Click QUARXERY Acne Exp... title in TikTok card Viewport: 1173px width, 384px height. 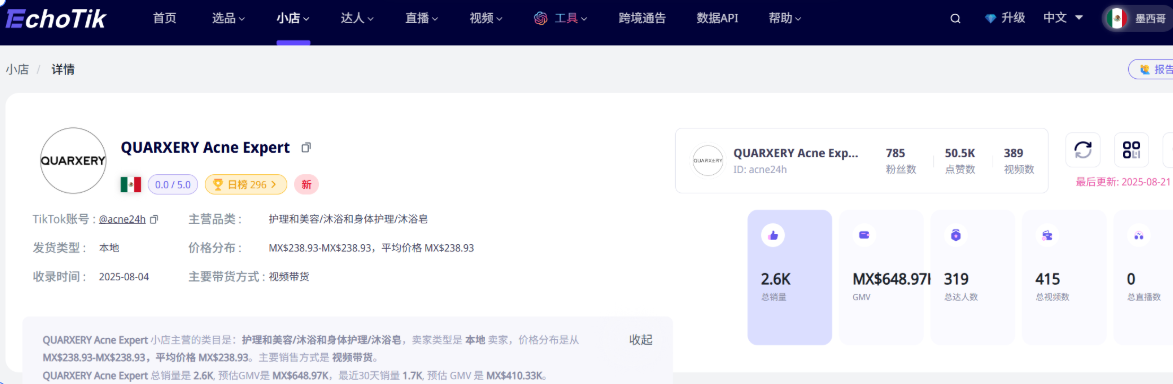click(796, 152)
